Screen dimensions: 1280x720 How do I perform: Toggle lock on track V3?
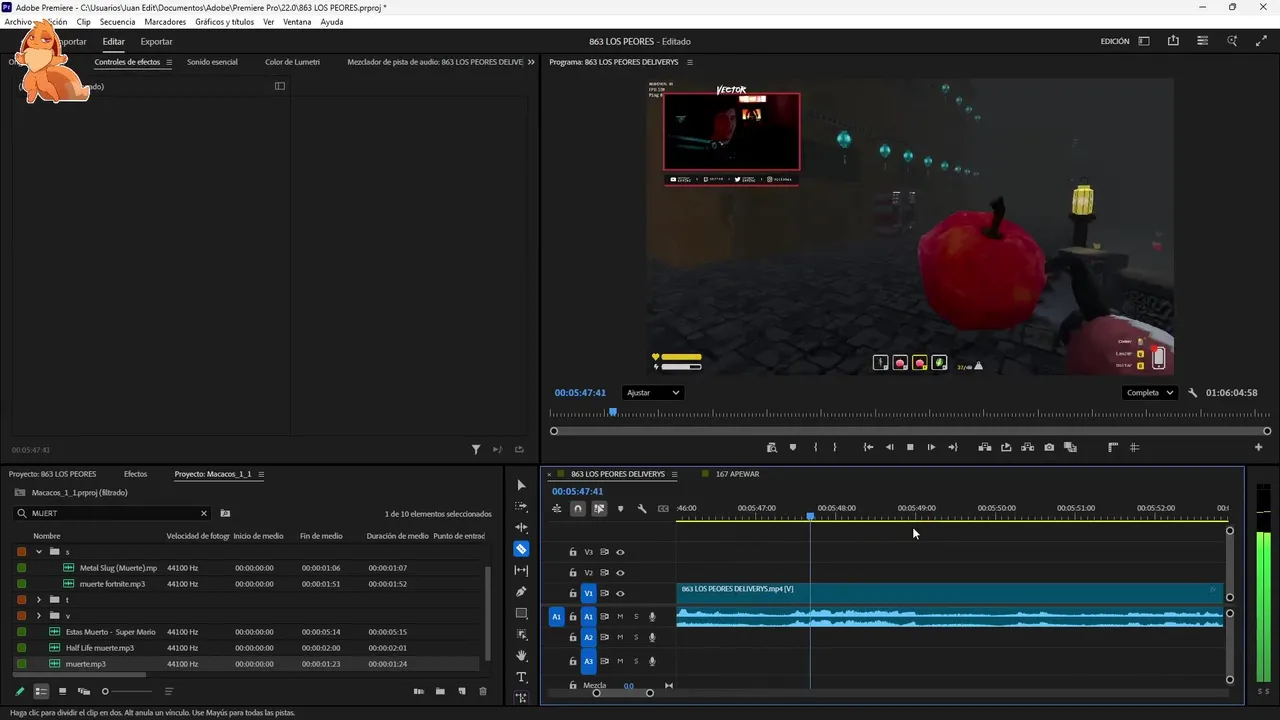click(x=573, y=552)
